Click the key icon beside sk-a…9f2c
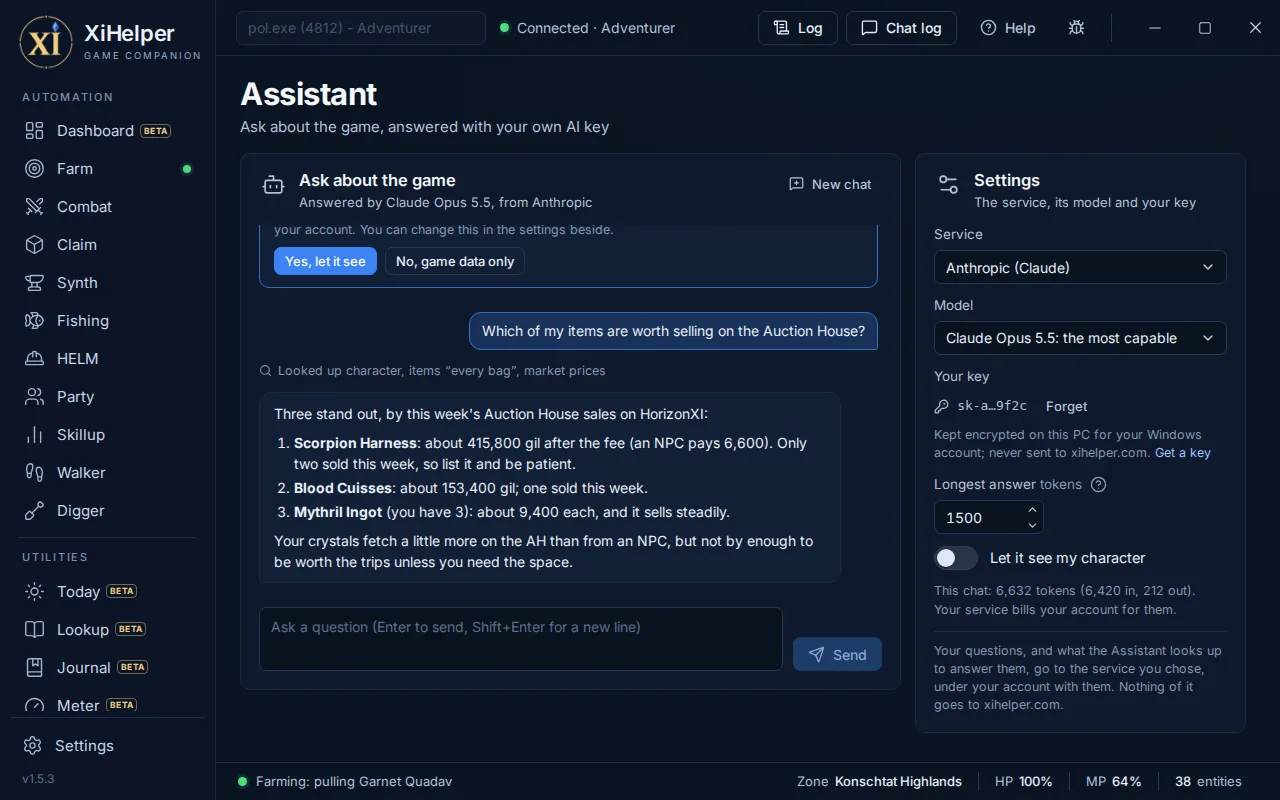Viewport: 1280px width, 800px height. click(x=941, y=407)
